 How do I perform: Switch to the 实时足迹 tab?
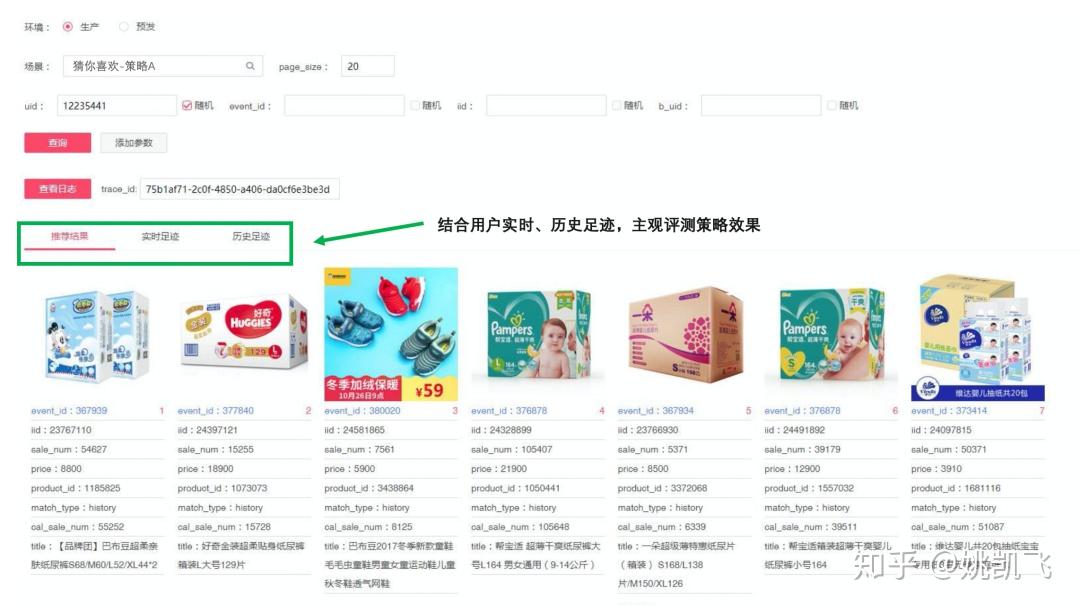(160, 236)
